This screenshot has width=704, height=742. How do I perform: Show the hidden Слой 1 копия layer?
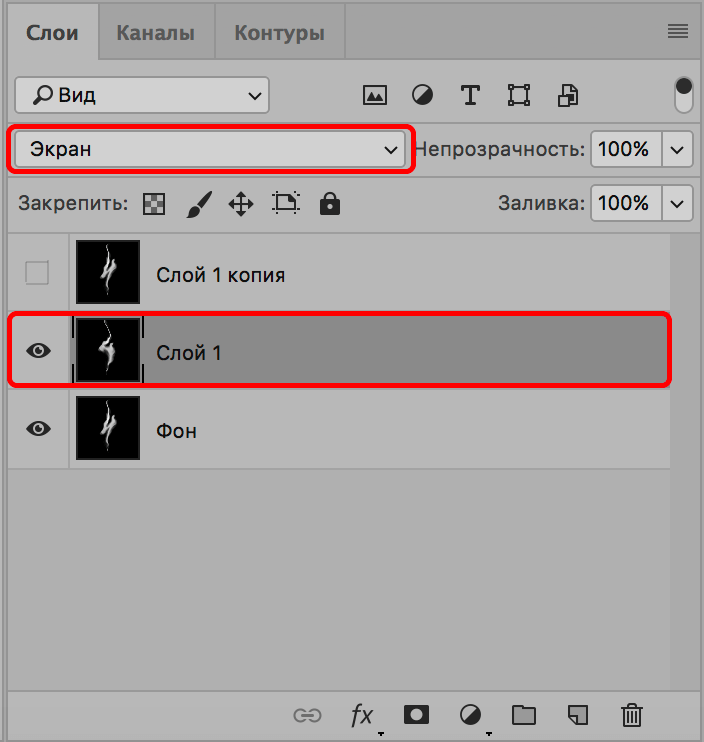pyautogui.click(x=37, y=273)
